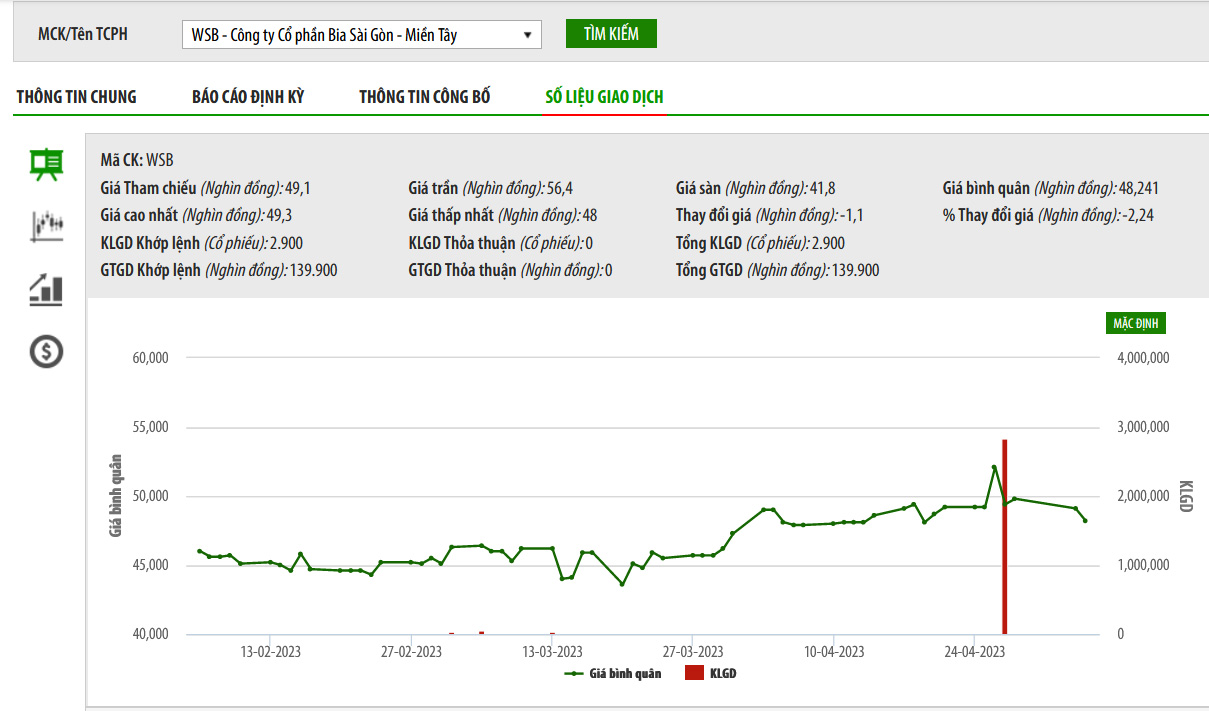
Task: Open the WSB company selection dropdown
Action: pyautogui.click(x=361, y=35)
